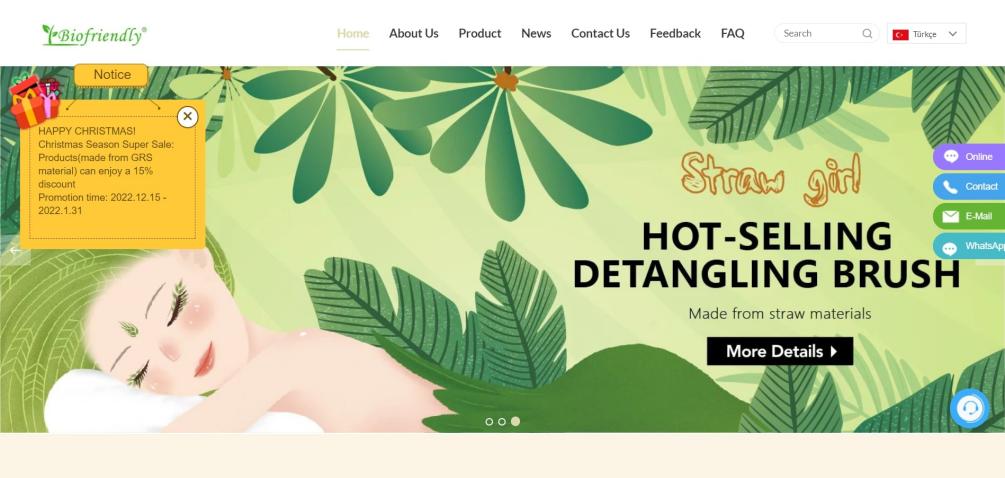Screen dimensions: 1005x478
Task: Open the About Us menu item
Action: click(413, 33)
